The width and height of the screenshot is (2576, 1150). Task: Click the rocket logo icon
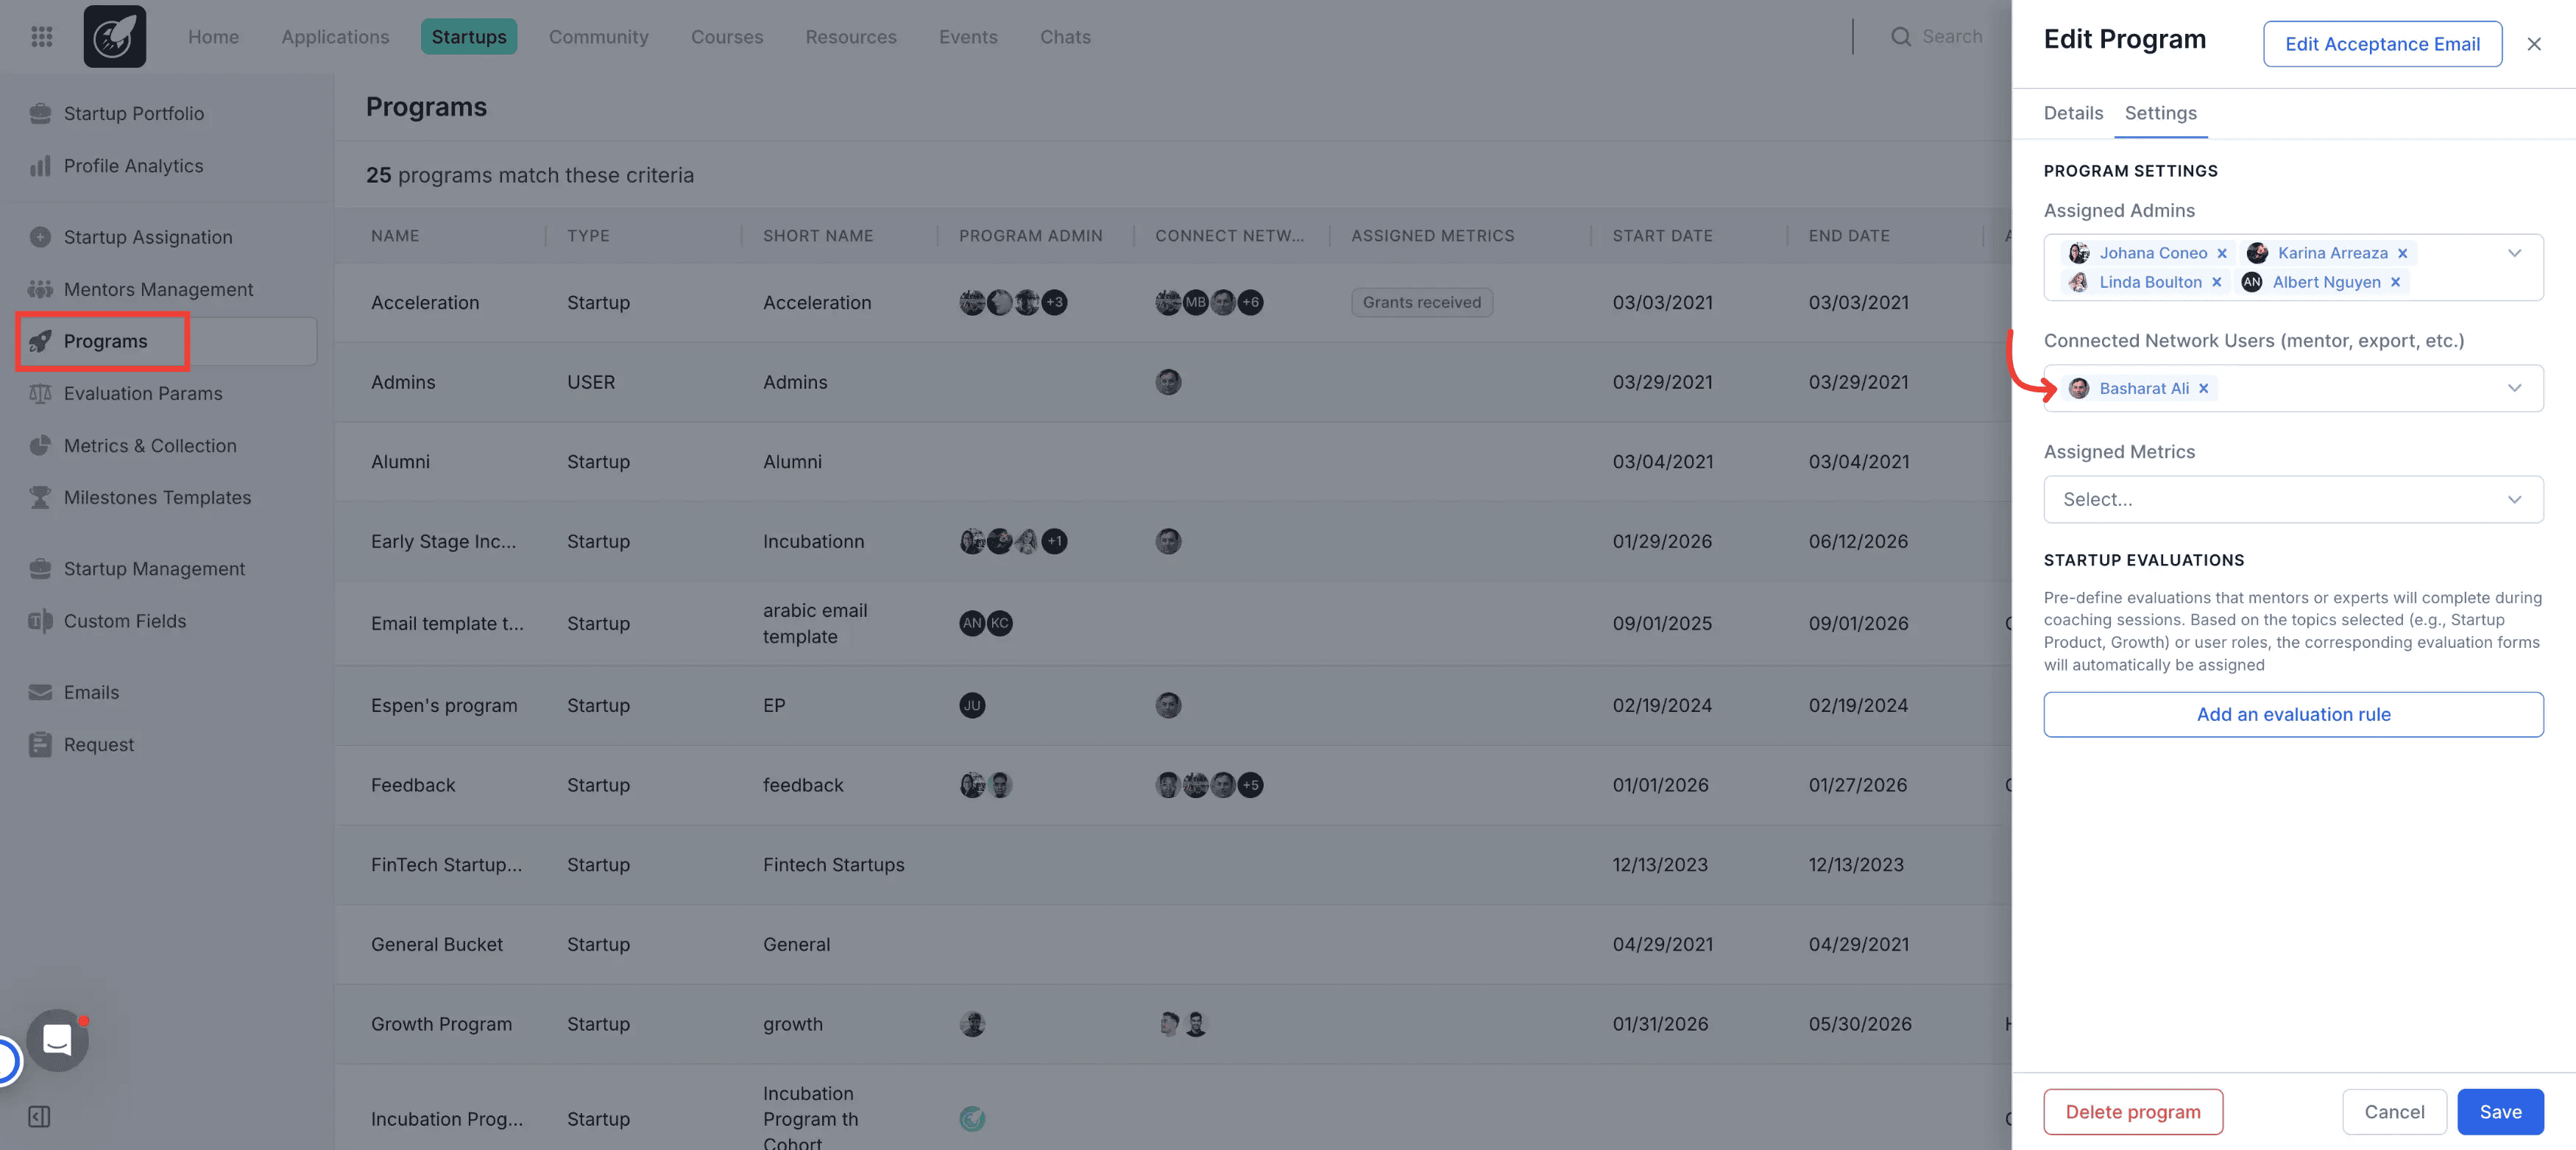pyautogui.click(x=114, y=37)
